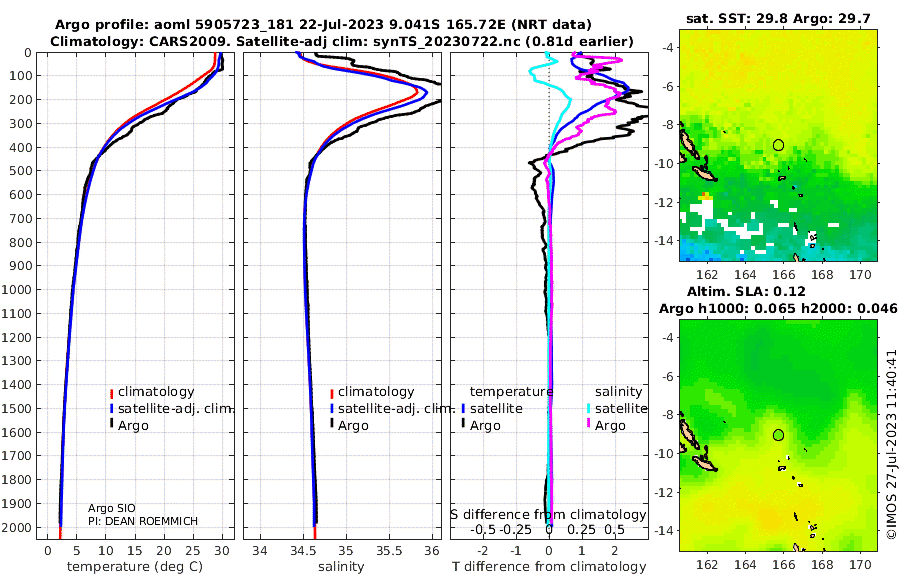Image resolution: width=900 pixels, height=580 pixels.
Task: Click the depth axis tick '500'
Action: [22, 171]
